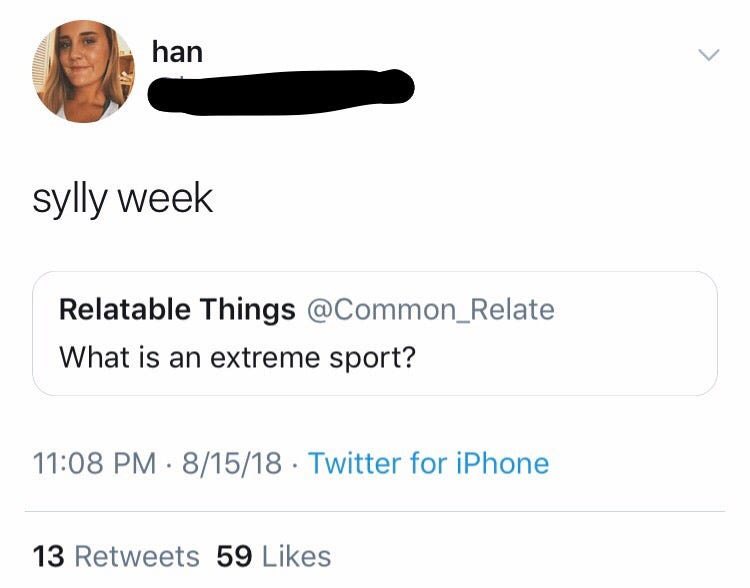Viewport: 750px width, 588px height.
Task: Click the bold number 59
Action: click(234, 556)
